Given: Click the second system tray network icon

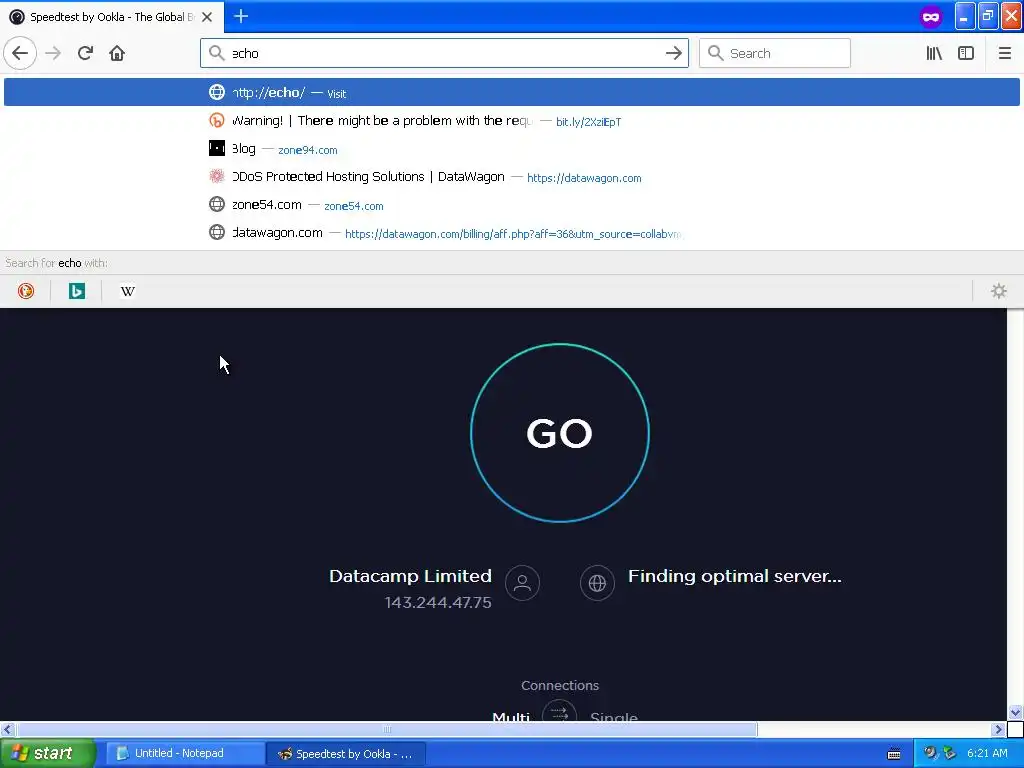Looking at the screenshot, I should point(950,753).
